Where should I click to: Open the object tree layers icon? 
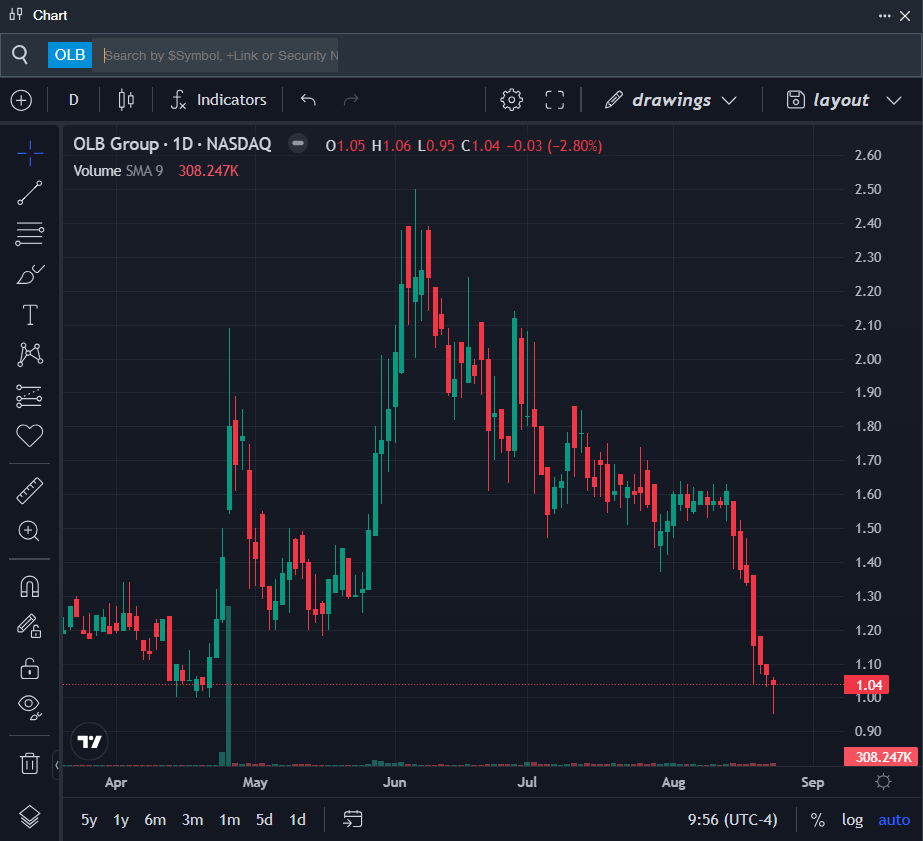pos(29,817)
